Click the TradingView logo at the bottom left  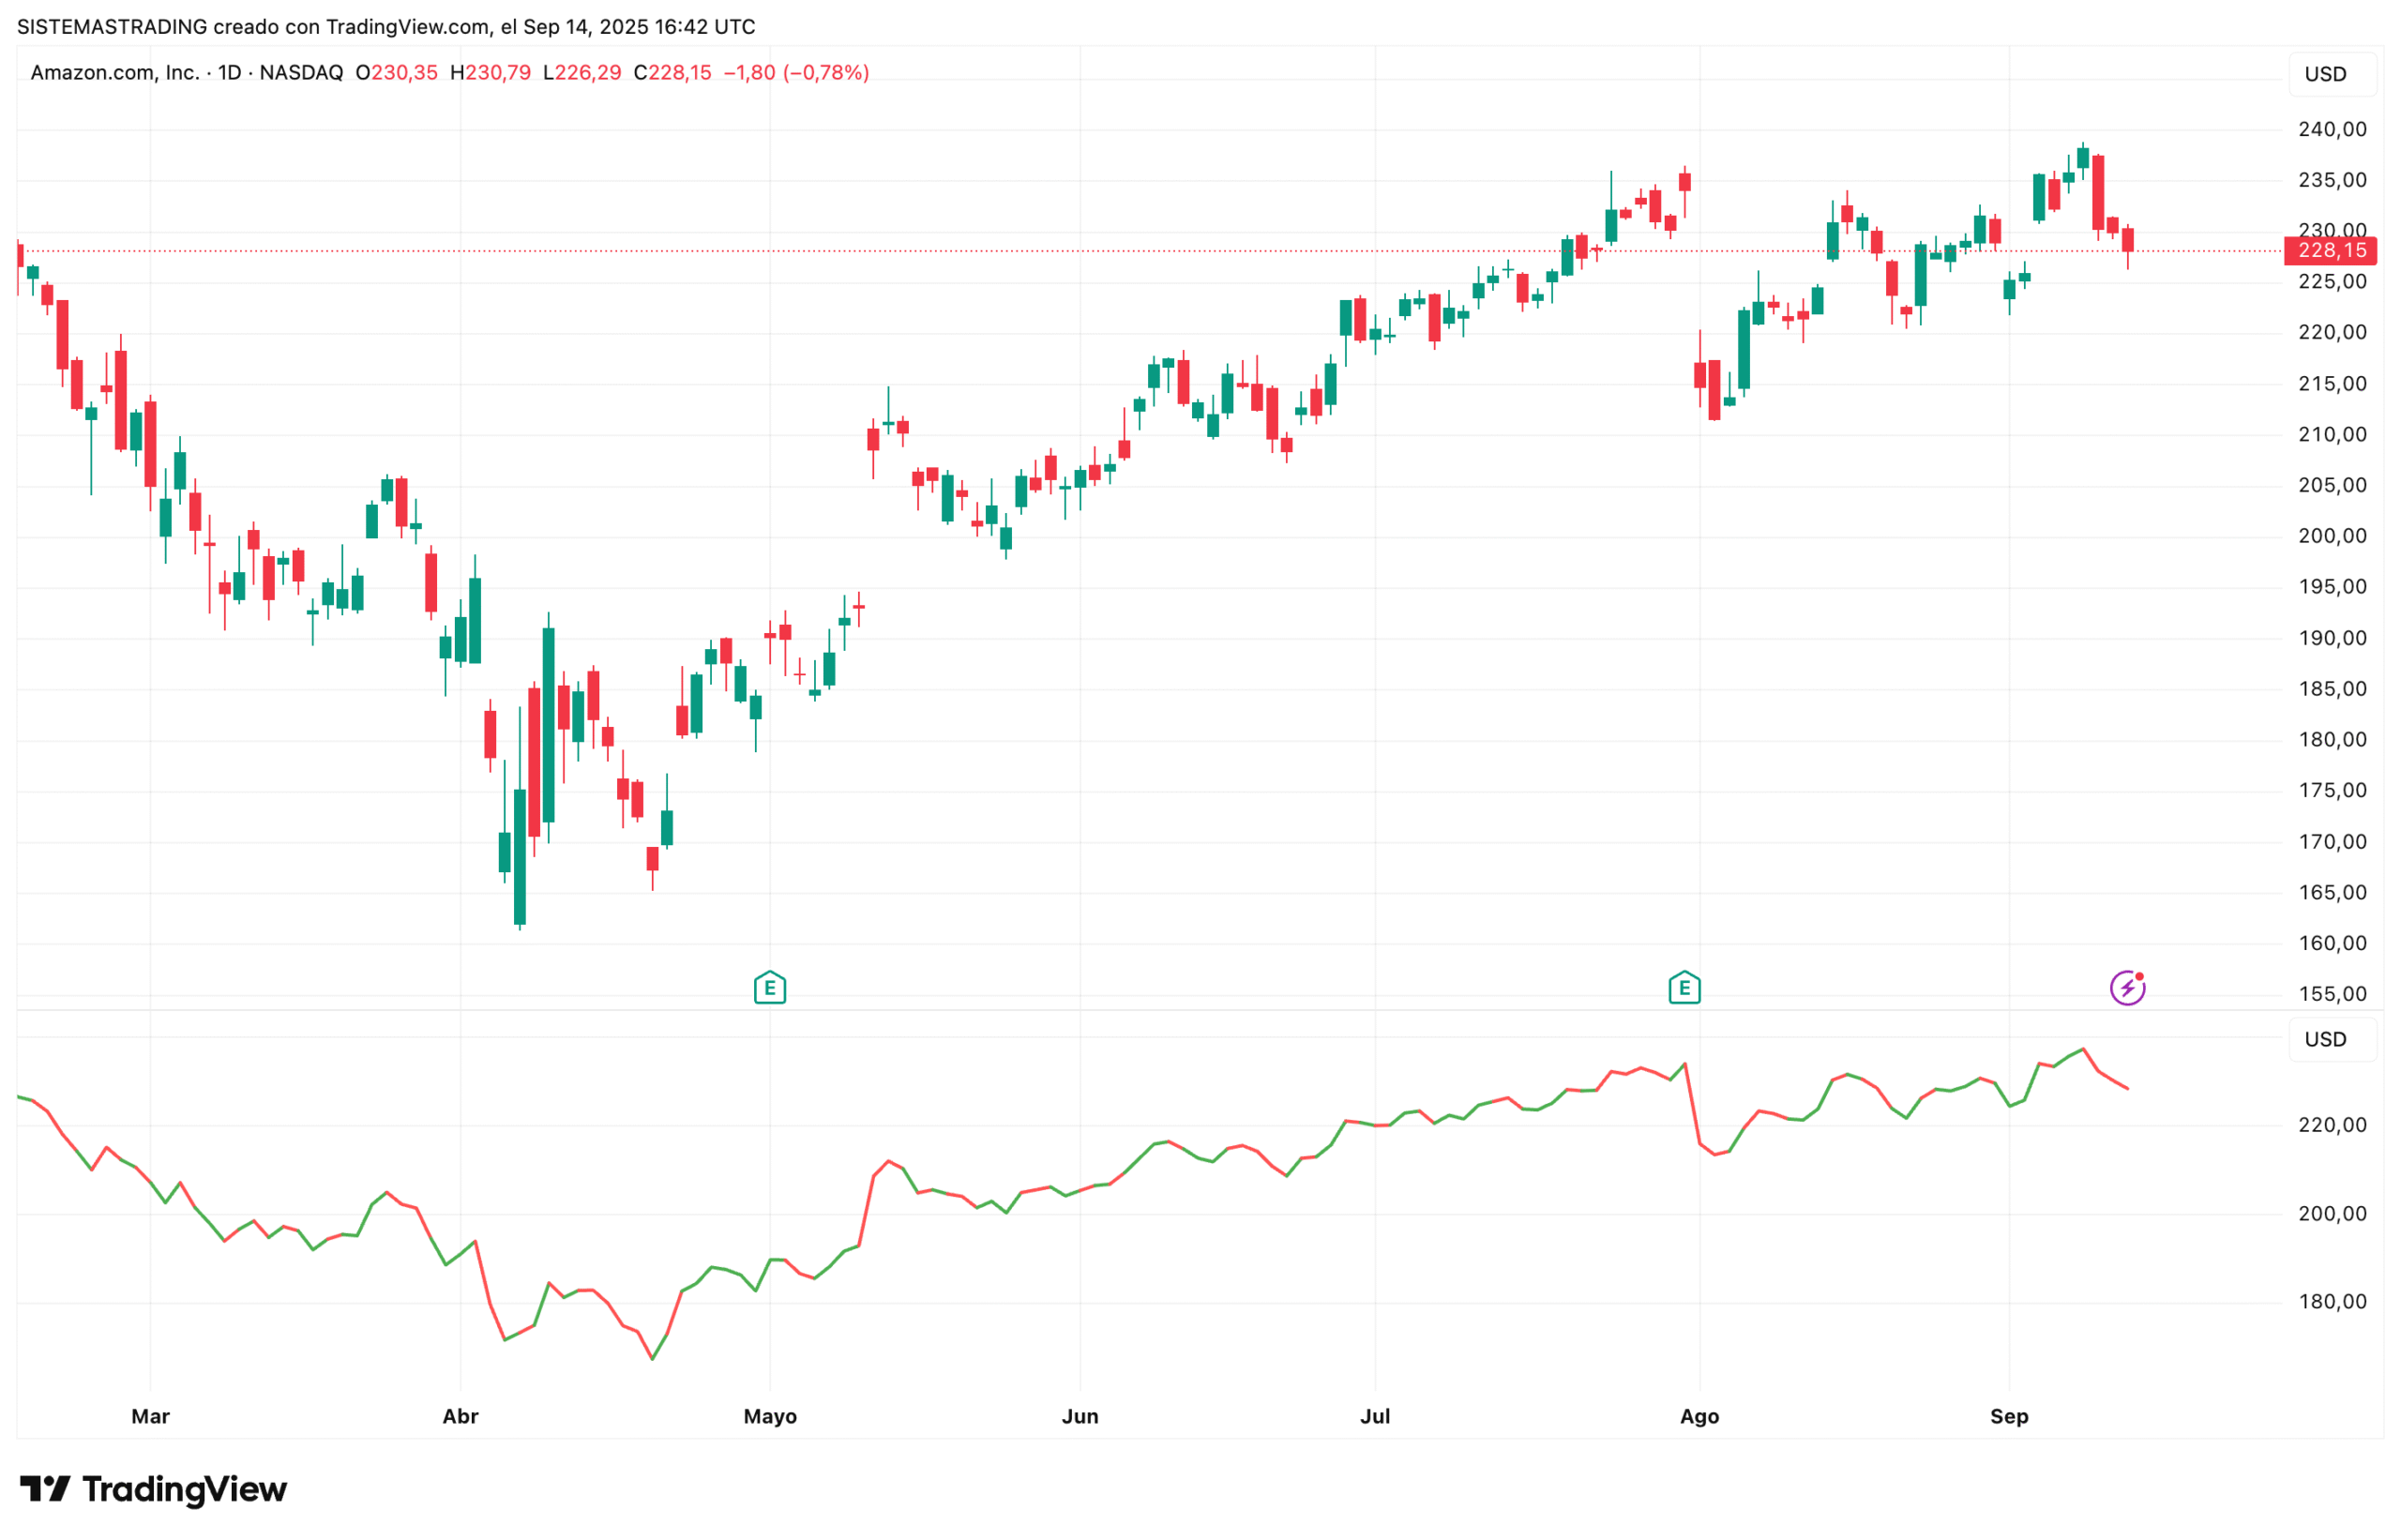click(153, 1489)
